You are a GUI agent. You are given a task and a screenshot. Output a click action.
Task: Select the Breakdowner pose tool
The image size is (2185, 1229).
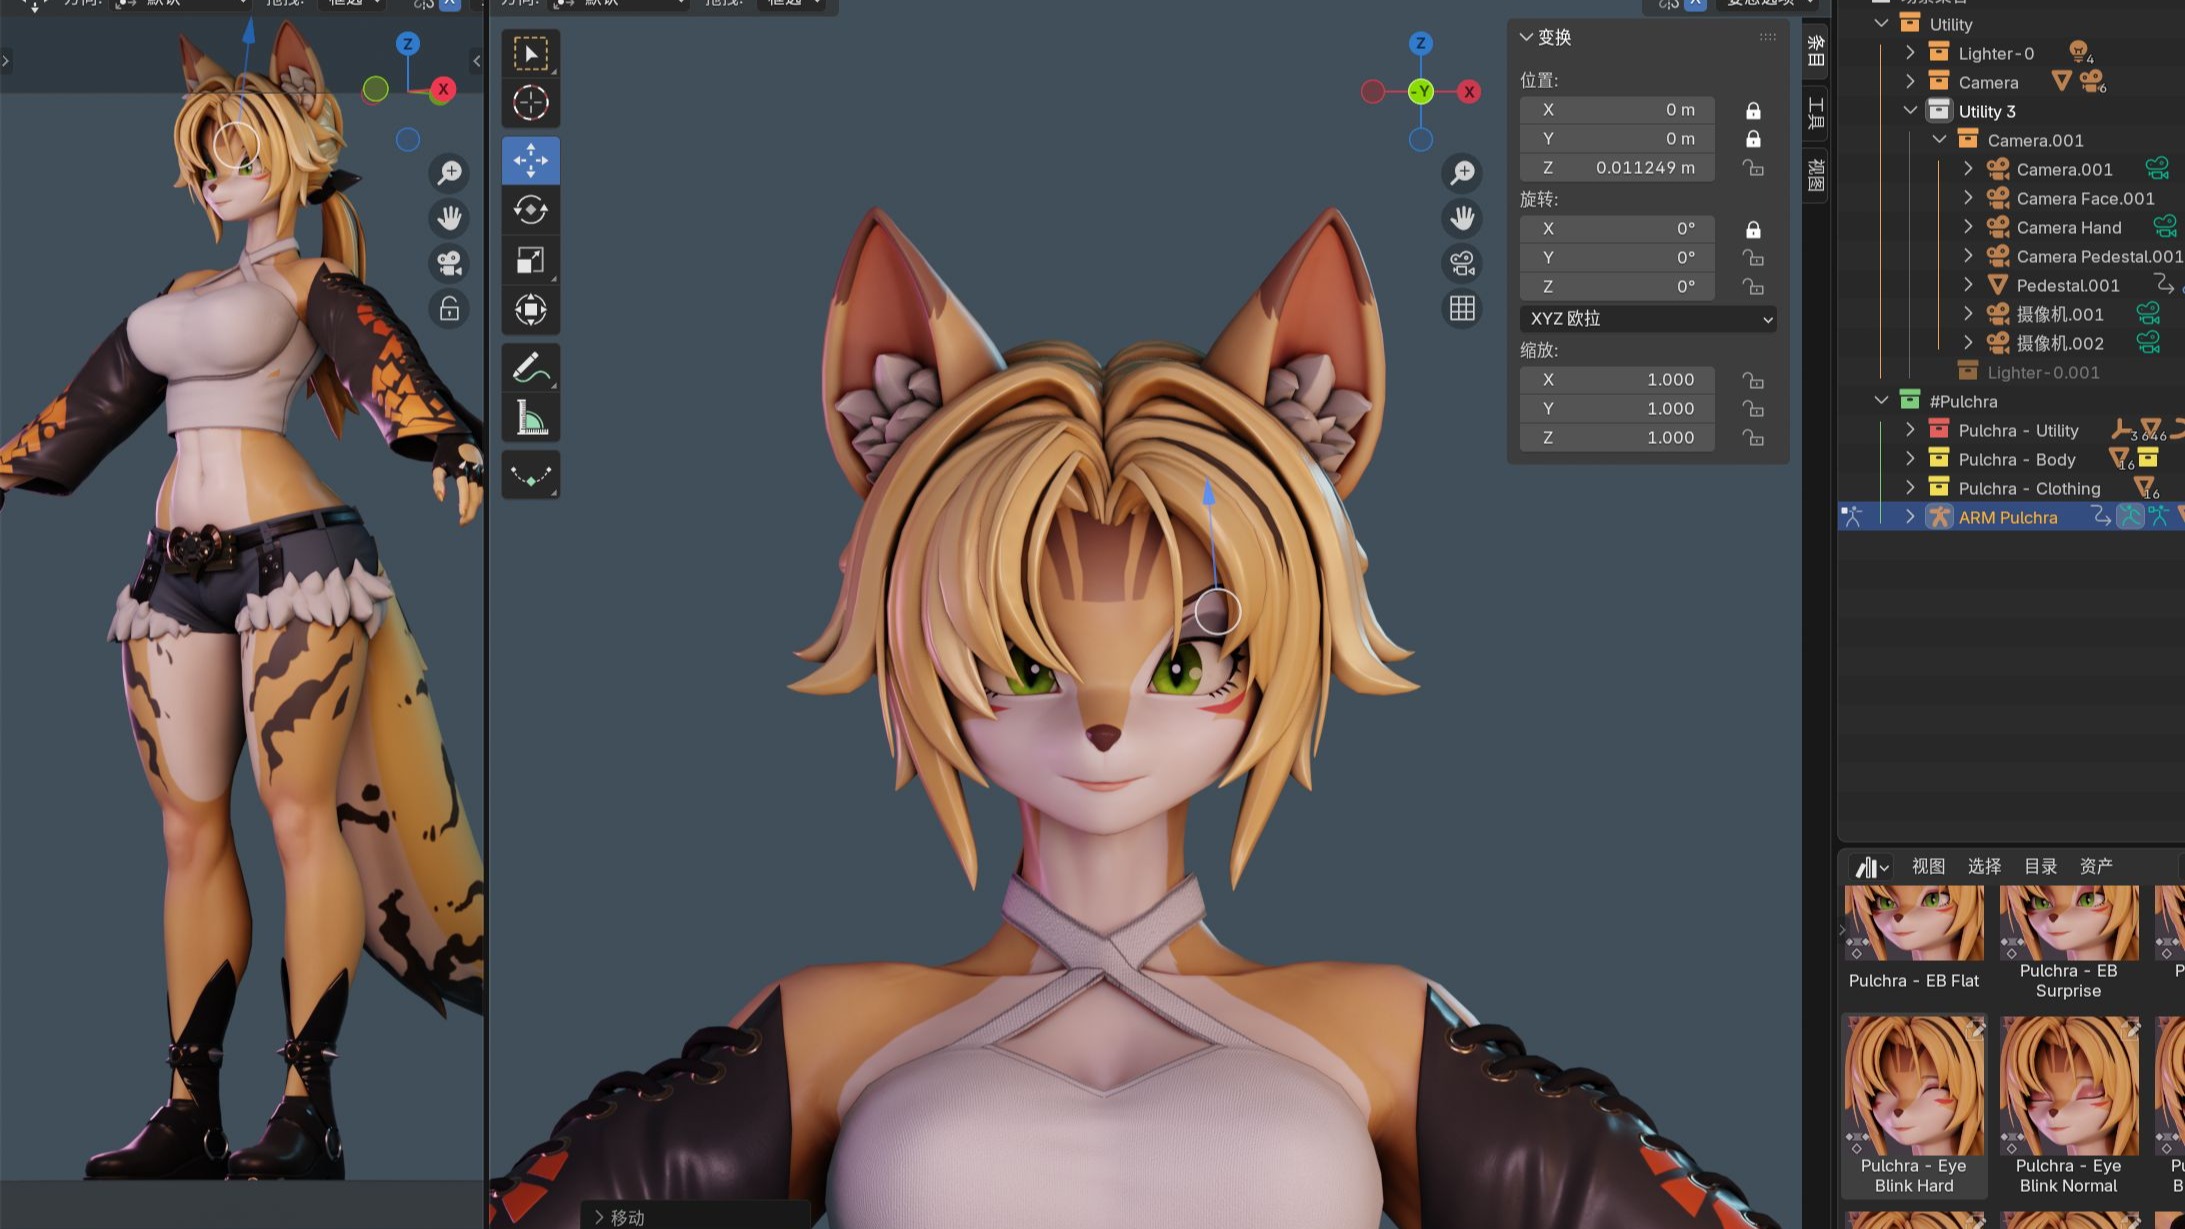pos(530,475)
